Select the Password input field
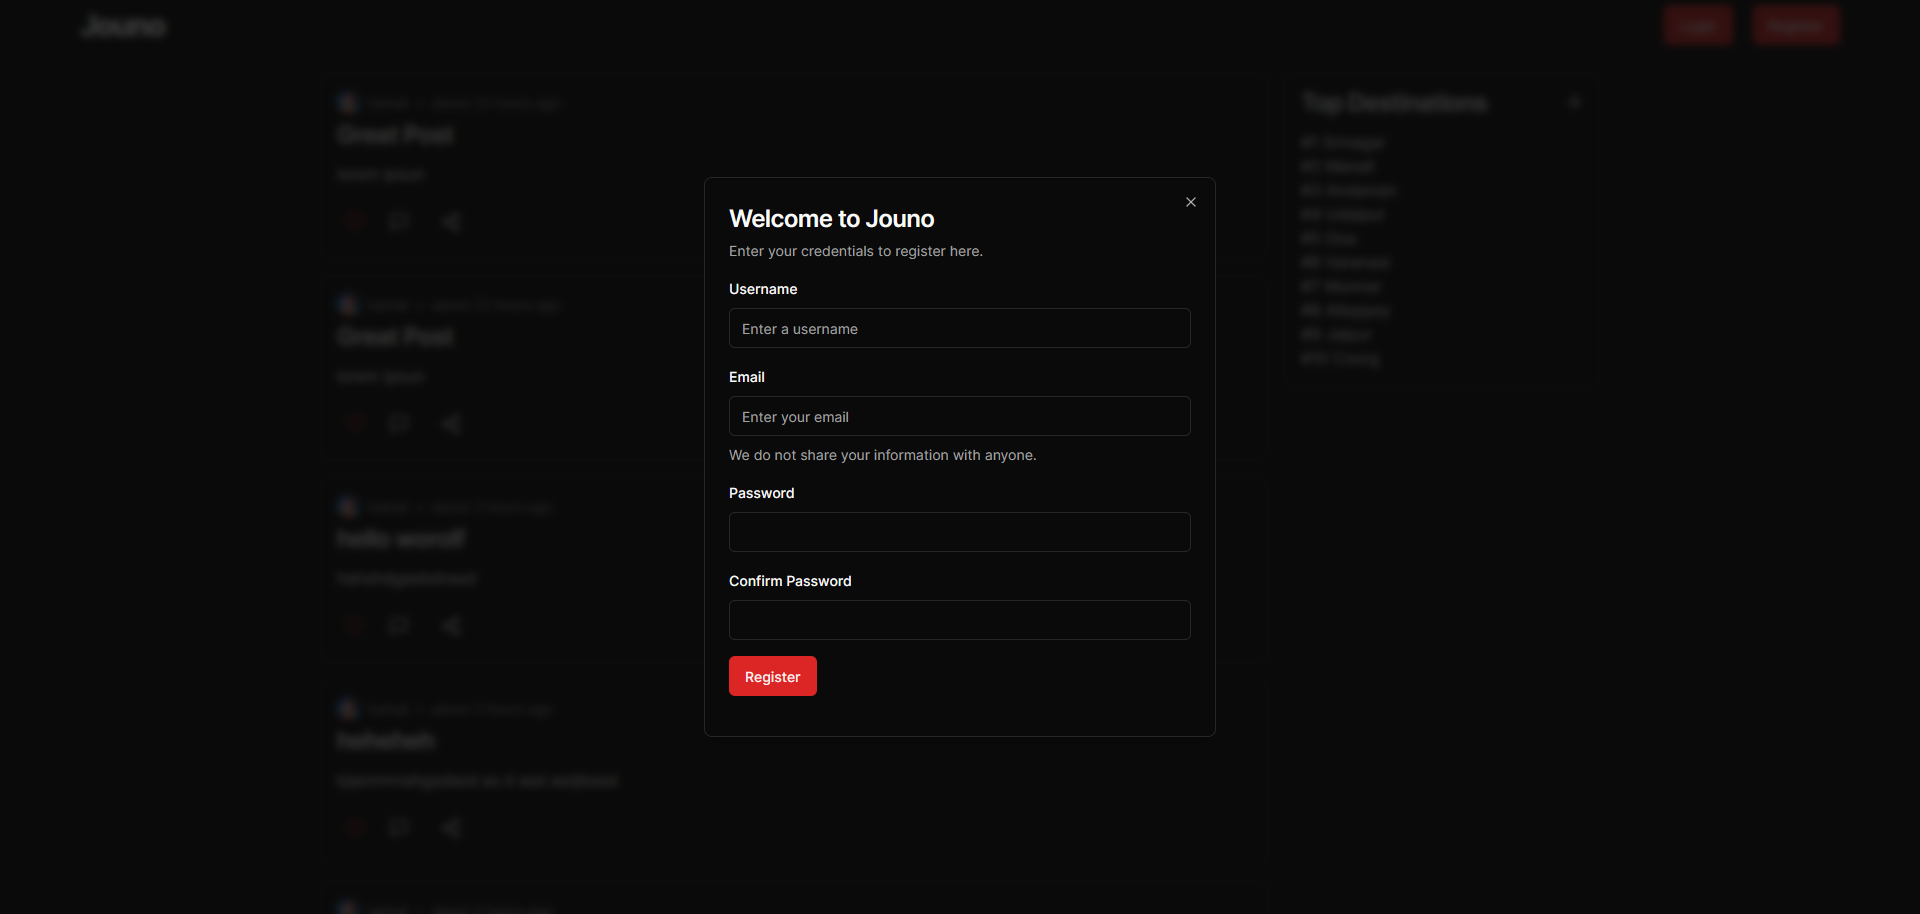 (x=959, y=532)
